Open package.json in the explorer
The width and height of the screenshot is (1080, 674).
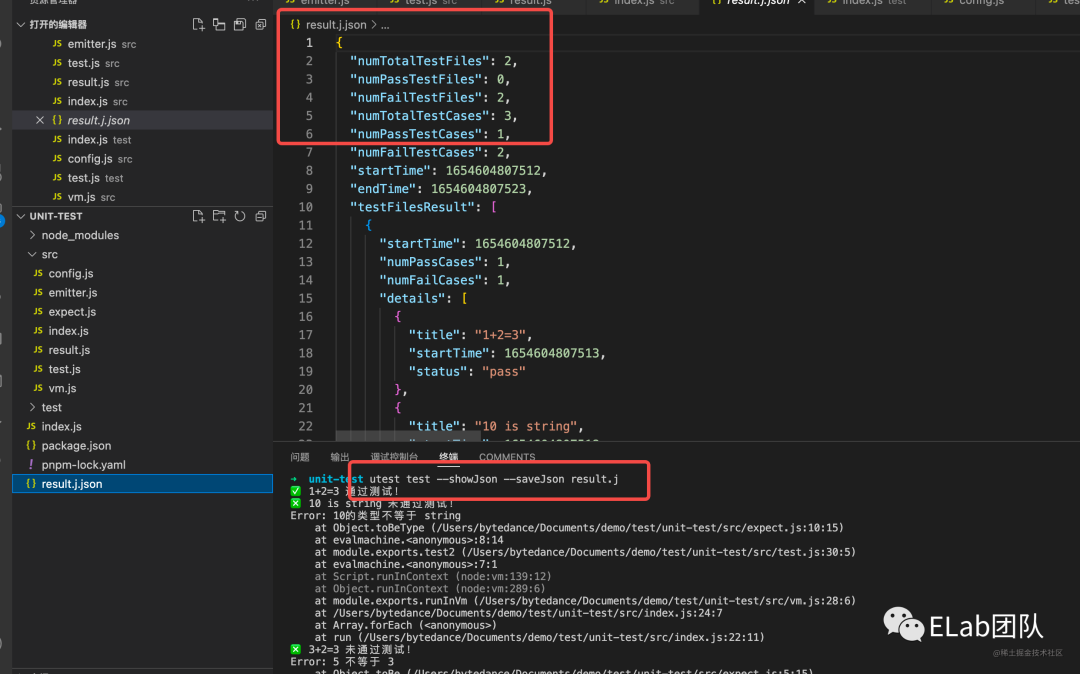(x=143, y=446)
